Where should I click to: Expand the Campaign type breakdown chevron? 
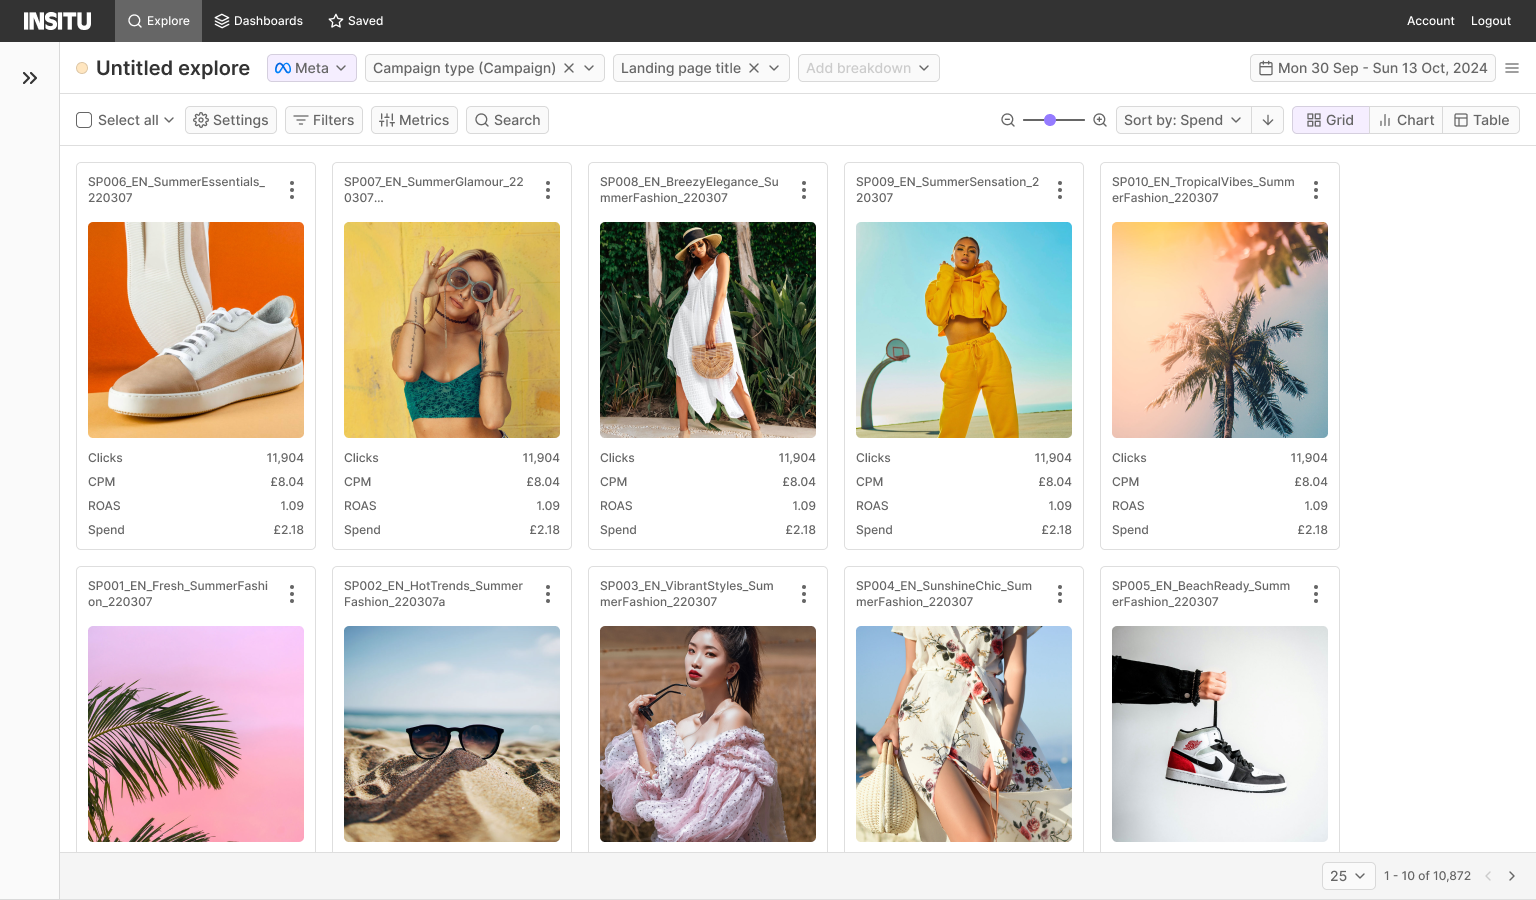(x=589, y=68)
